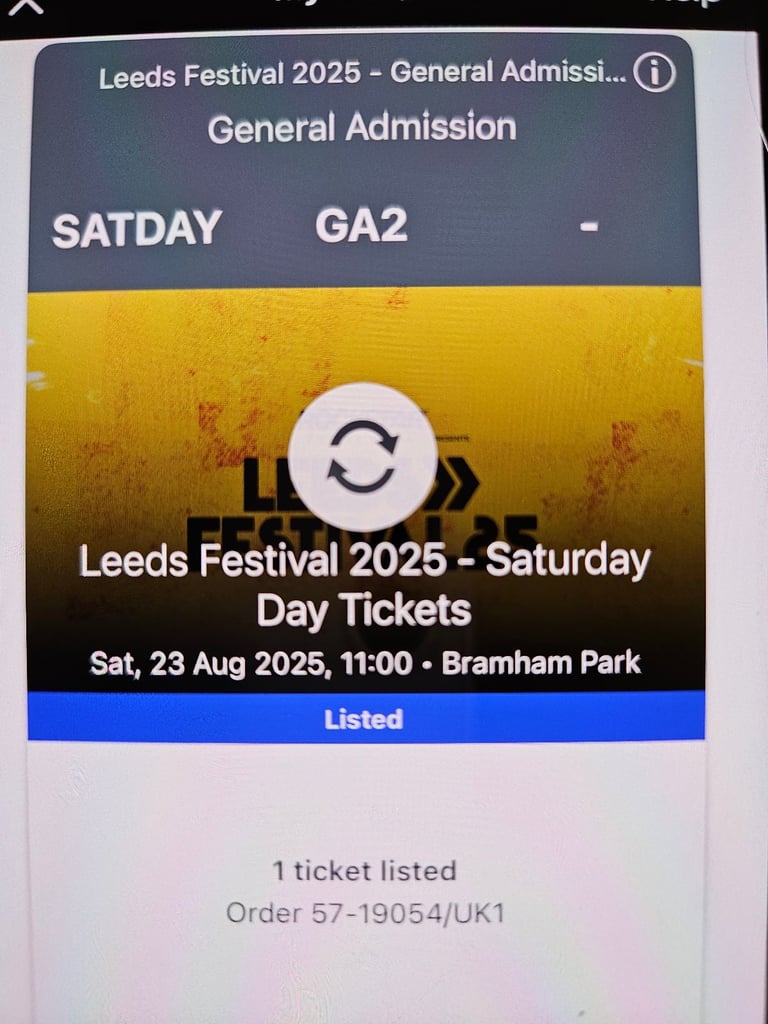Viewport: 768px width, 1024px height.
Task: Tap the GA2 row value
Action: tap(361, 225)
